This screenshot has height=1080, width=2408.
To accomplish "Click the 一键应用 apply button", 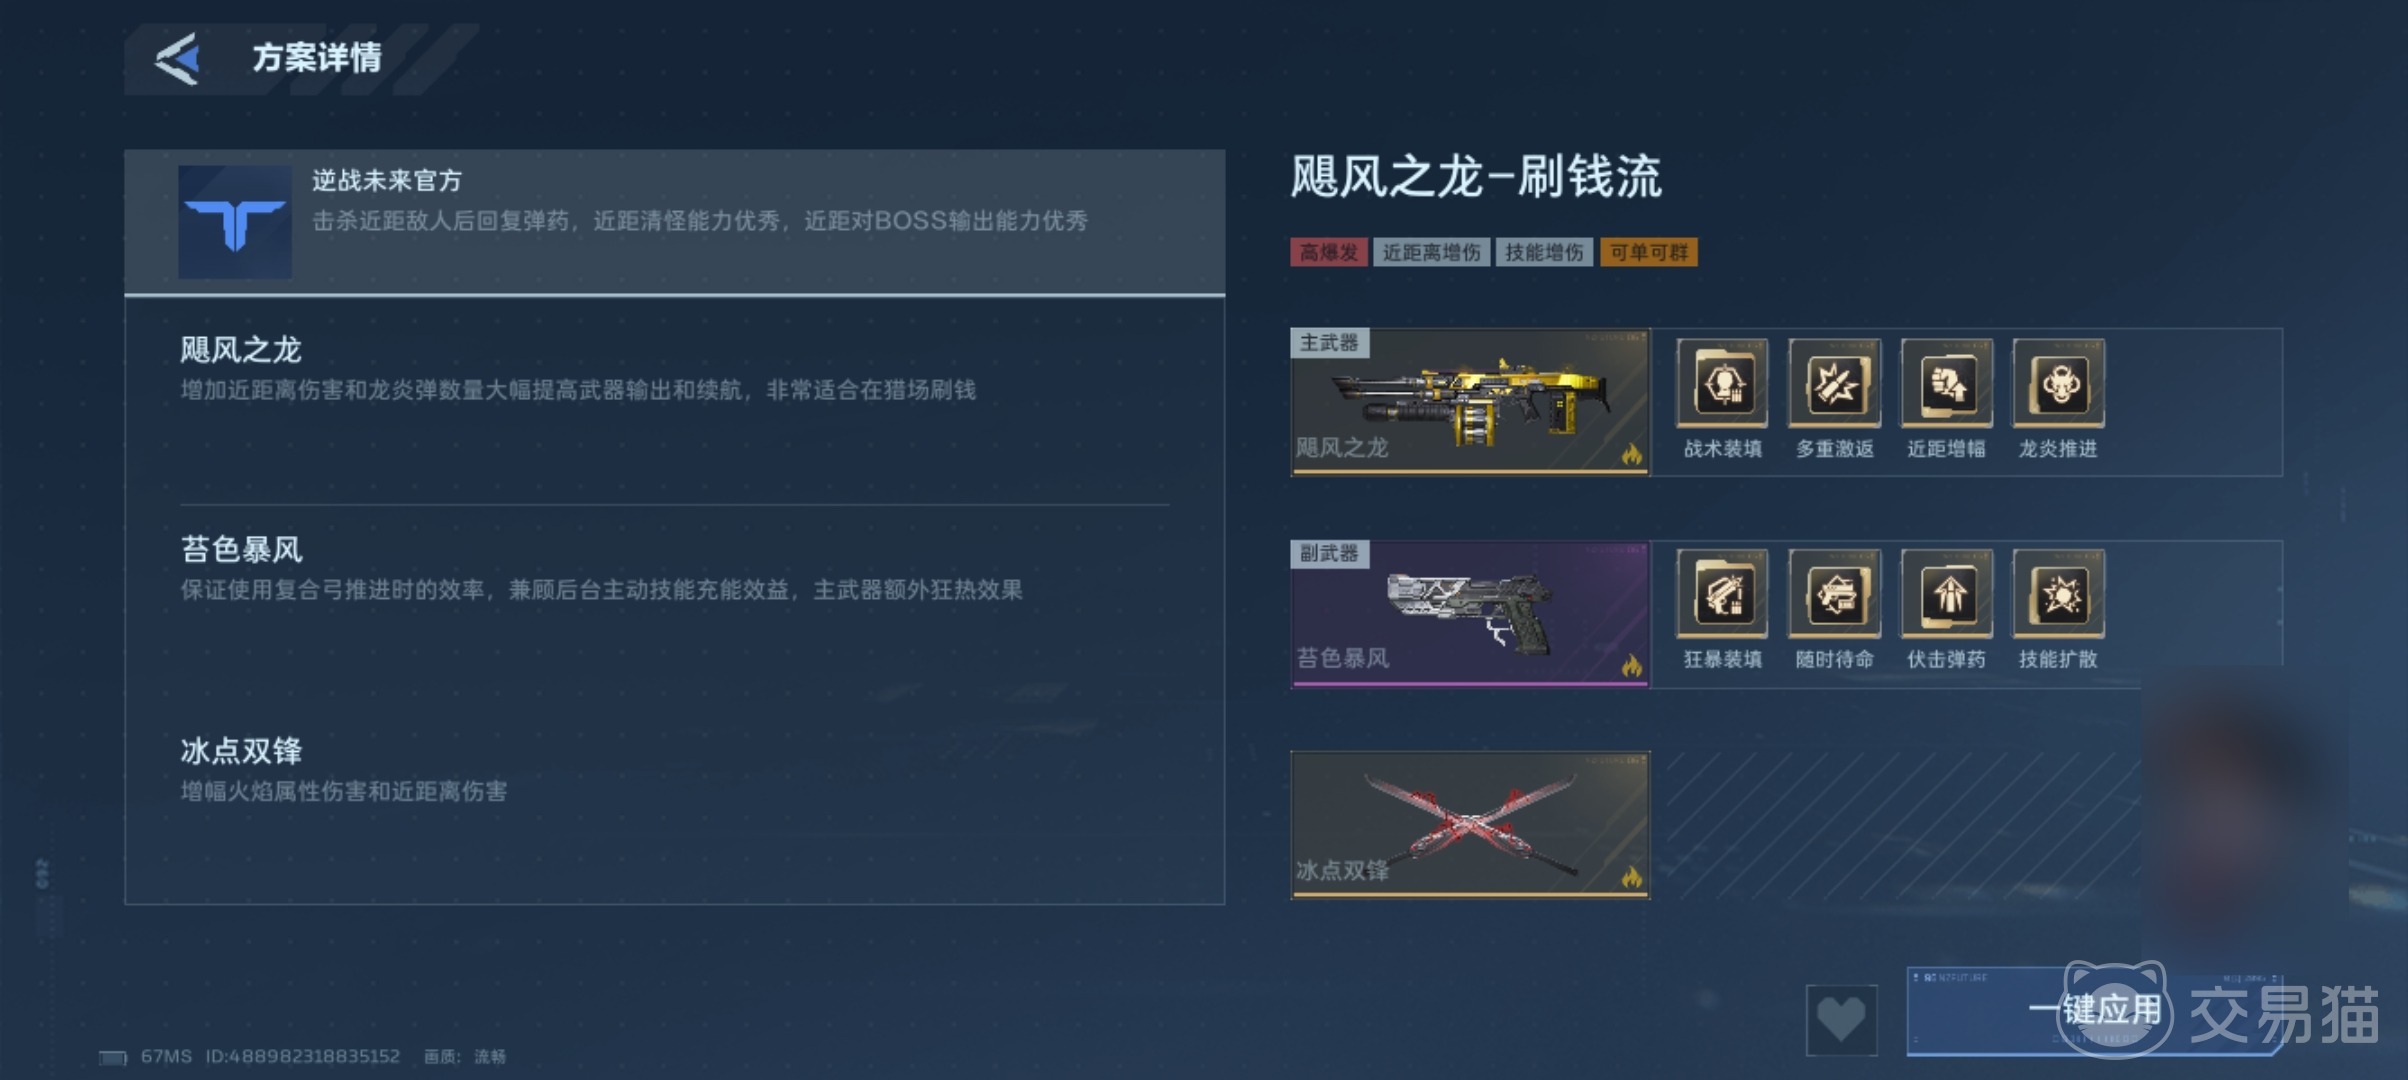I will 2095,1011.
